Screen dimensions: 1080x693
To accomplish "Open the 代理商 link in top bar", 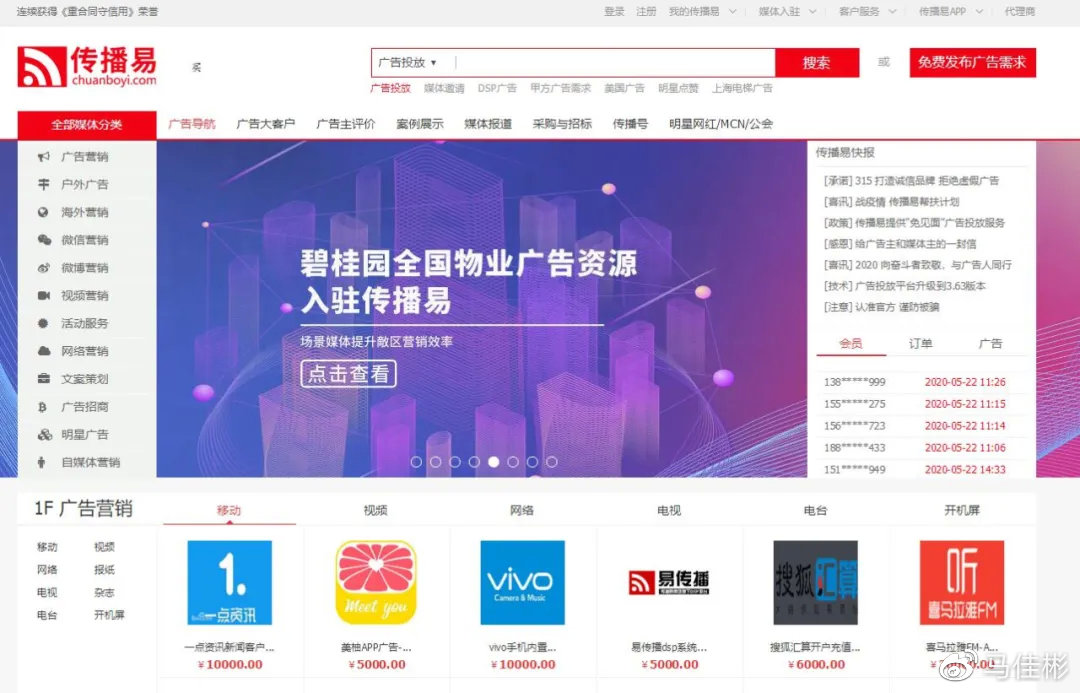I will (1019, 12).
